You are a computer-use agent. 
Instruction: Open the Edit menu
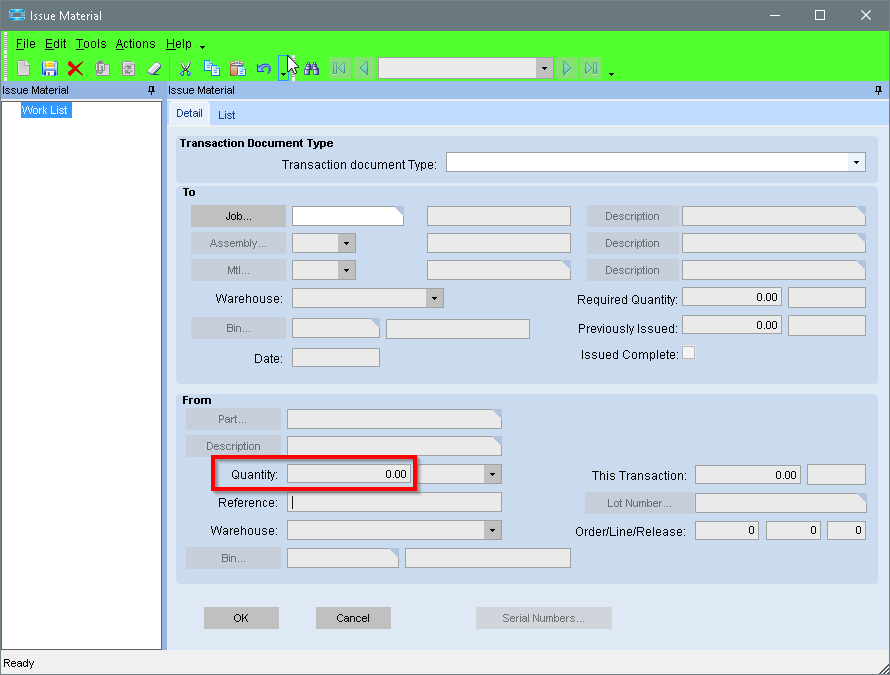(56, 44)
